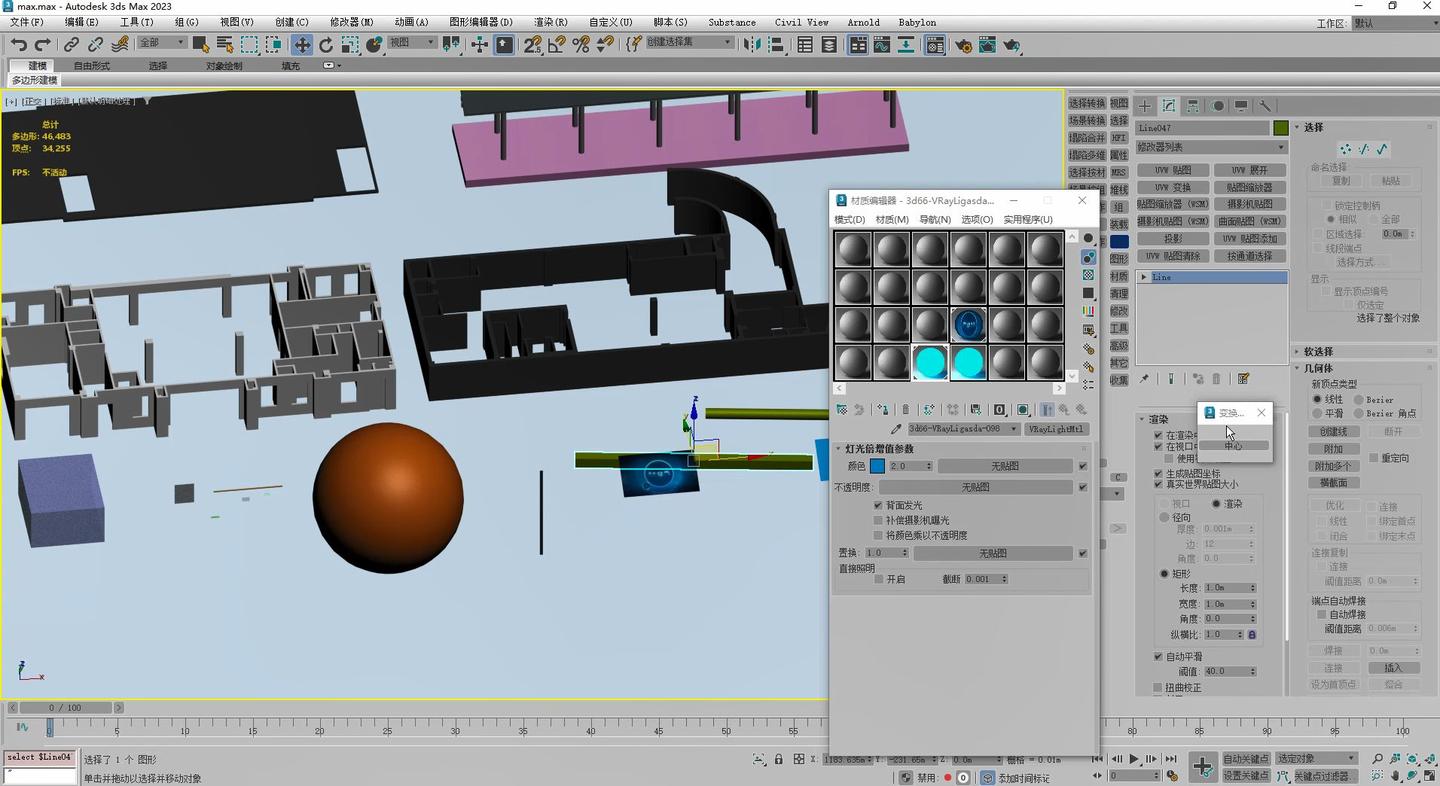Click the Pin Stack icon

click(x=1145, y=379)
